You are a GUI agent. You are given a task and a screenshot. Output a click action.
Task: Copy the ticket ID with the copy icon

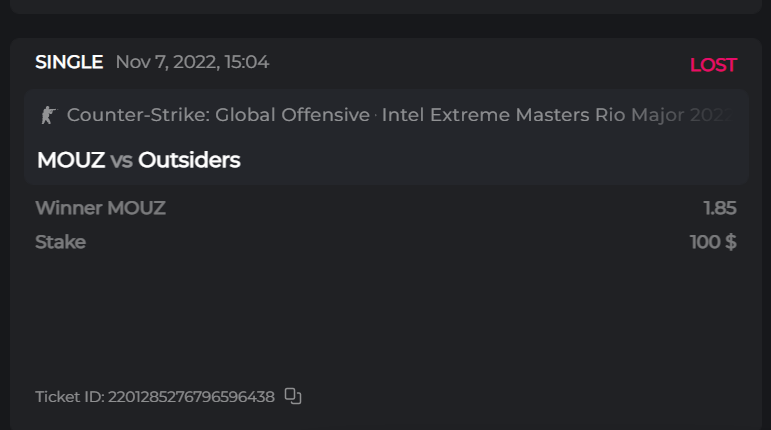pyautogui.click(x=293, y=396)
